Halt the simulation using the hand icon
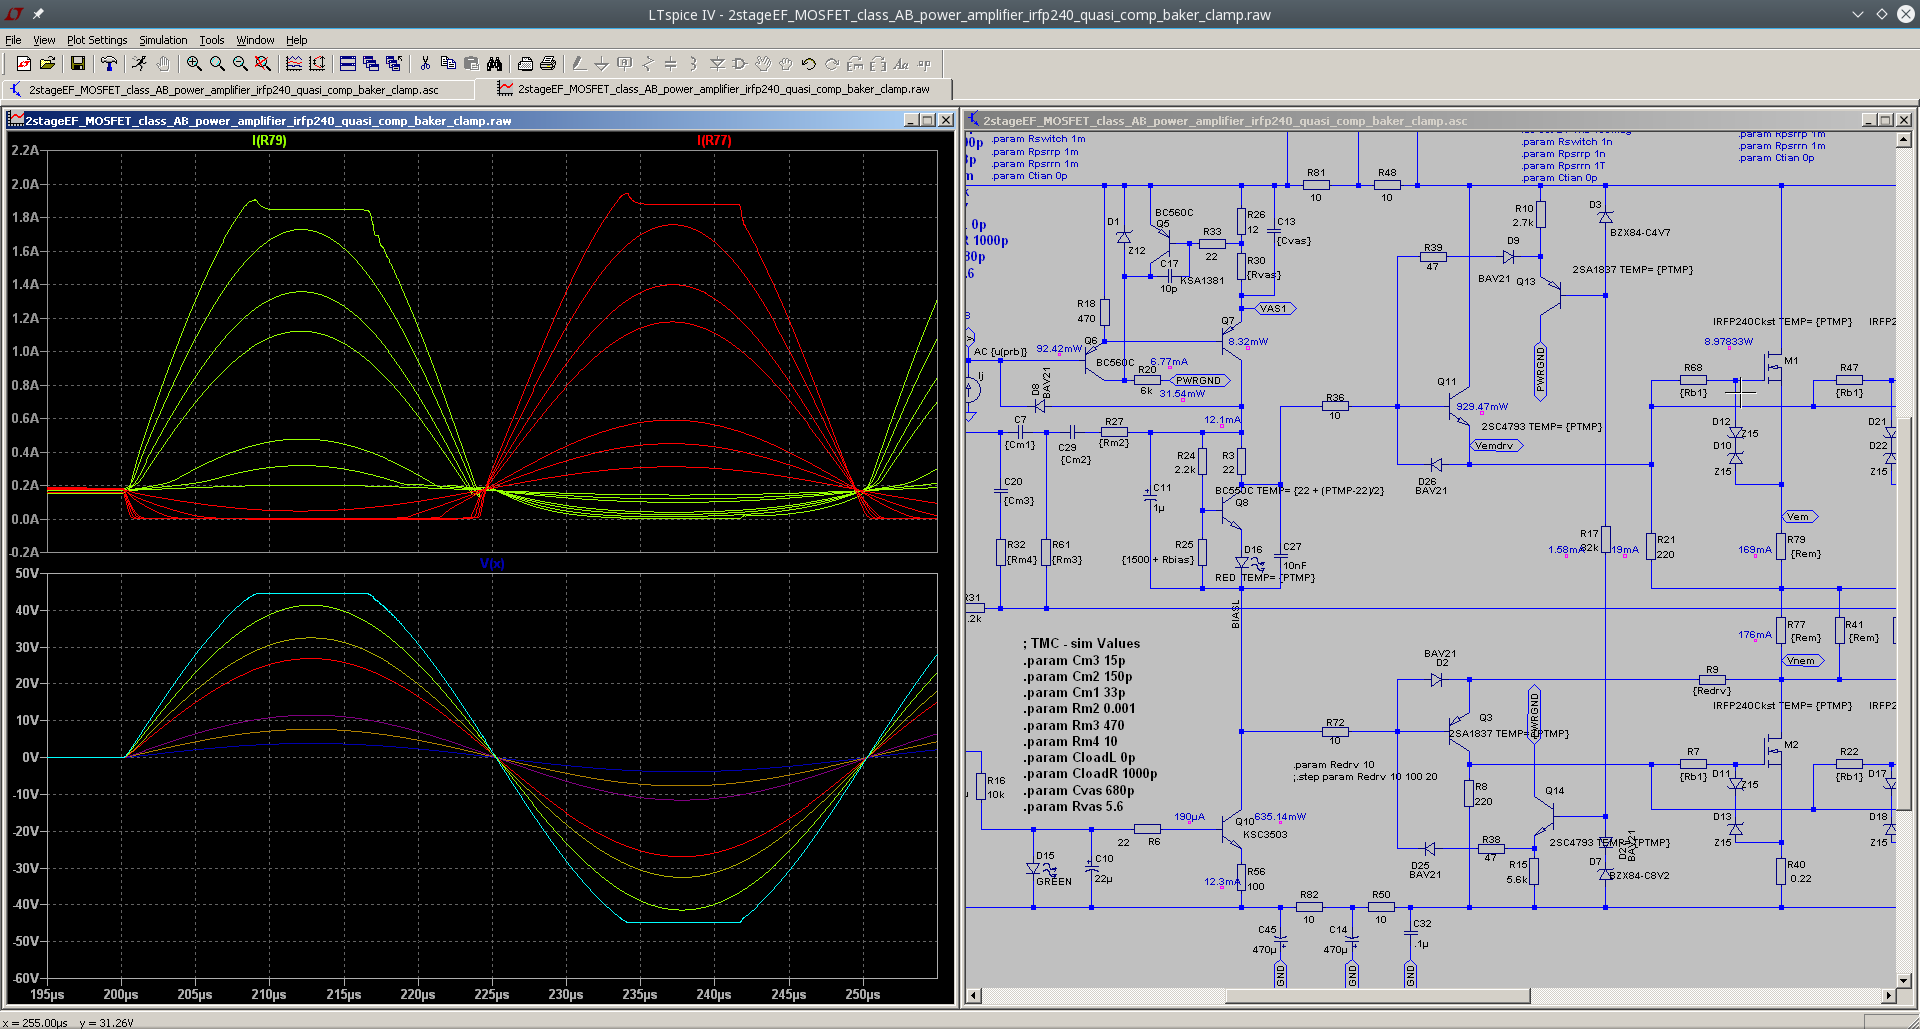The width and height of the screenshot is (1920, 1029). 162,64
